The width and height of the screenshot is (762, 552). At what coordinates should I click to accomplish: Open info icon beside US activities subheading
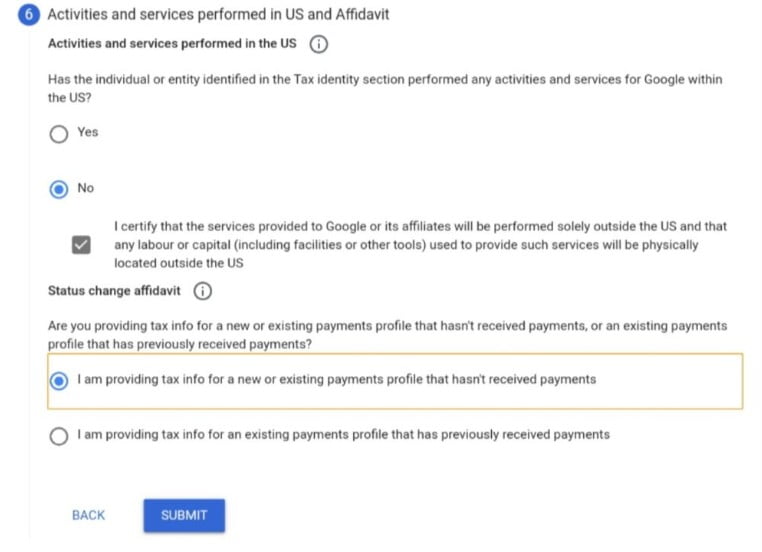pyautogui.click(x=319, y=44)
